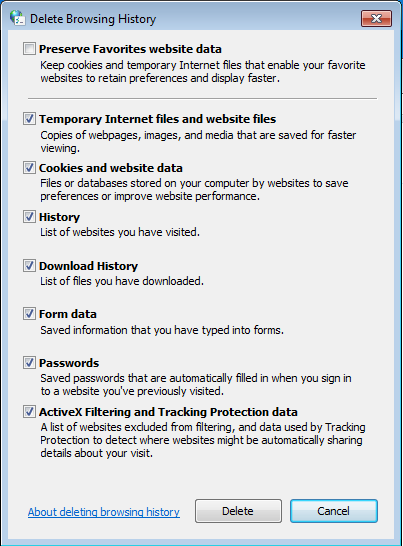403x546 pixels.
Task: Click the 'Preserve Favorites website data' bold label
Action: (130, 49)
